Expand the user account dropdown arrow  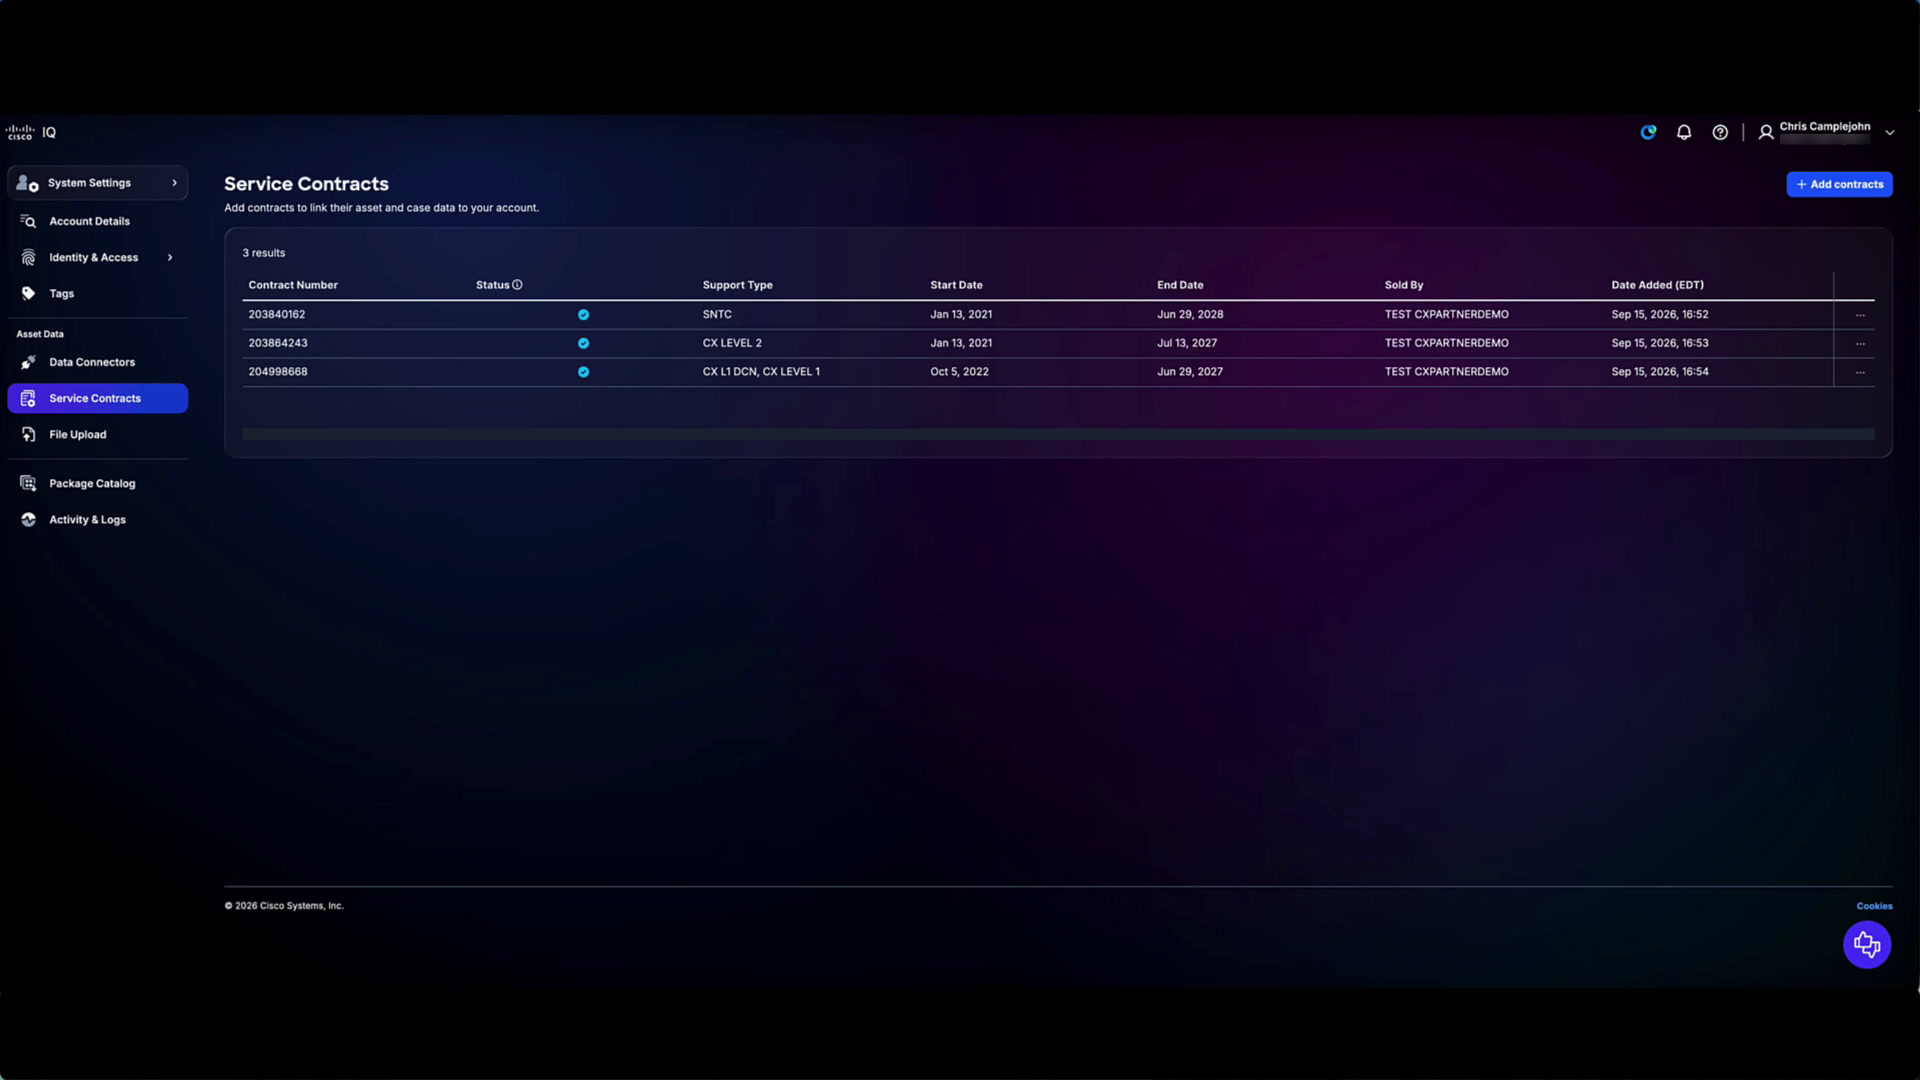click(1890, 132)
